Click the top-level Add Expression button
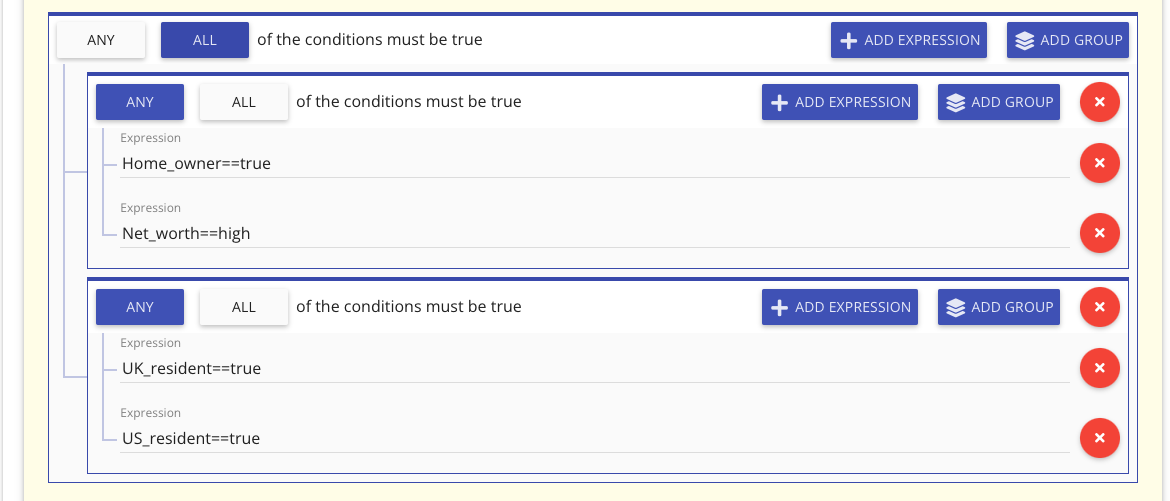The height and width of the screenshot is (501, 1170). click(908, 41)
